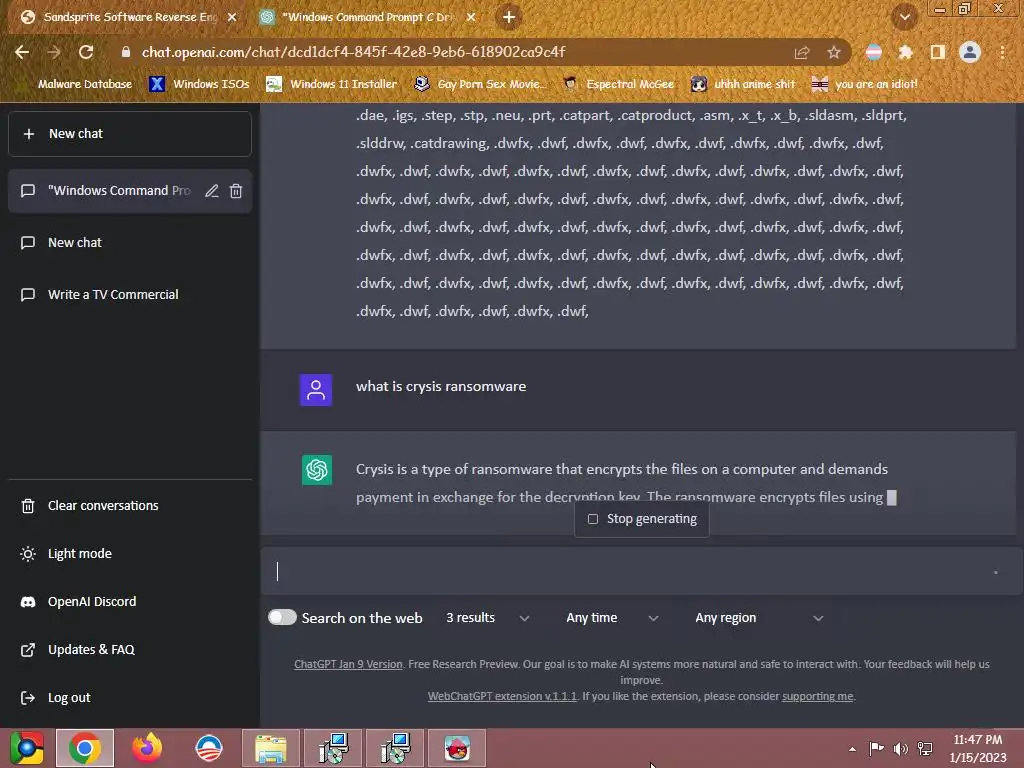Open the Chrome profile avatar
This screenshot has width=1024, height=768.
970,52
